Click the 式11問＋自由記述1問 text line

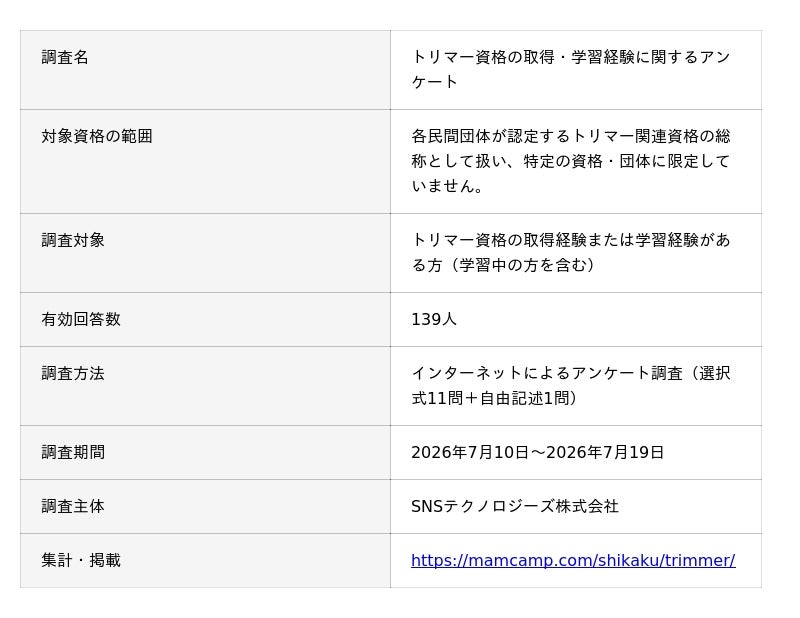pos(494,399)
